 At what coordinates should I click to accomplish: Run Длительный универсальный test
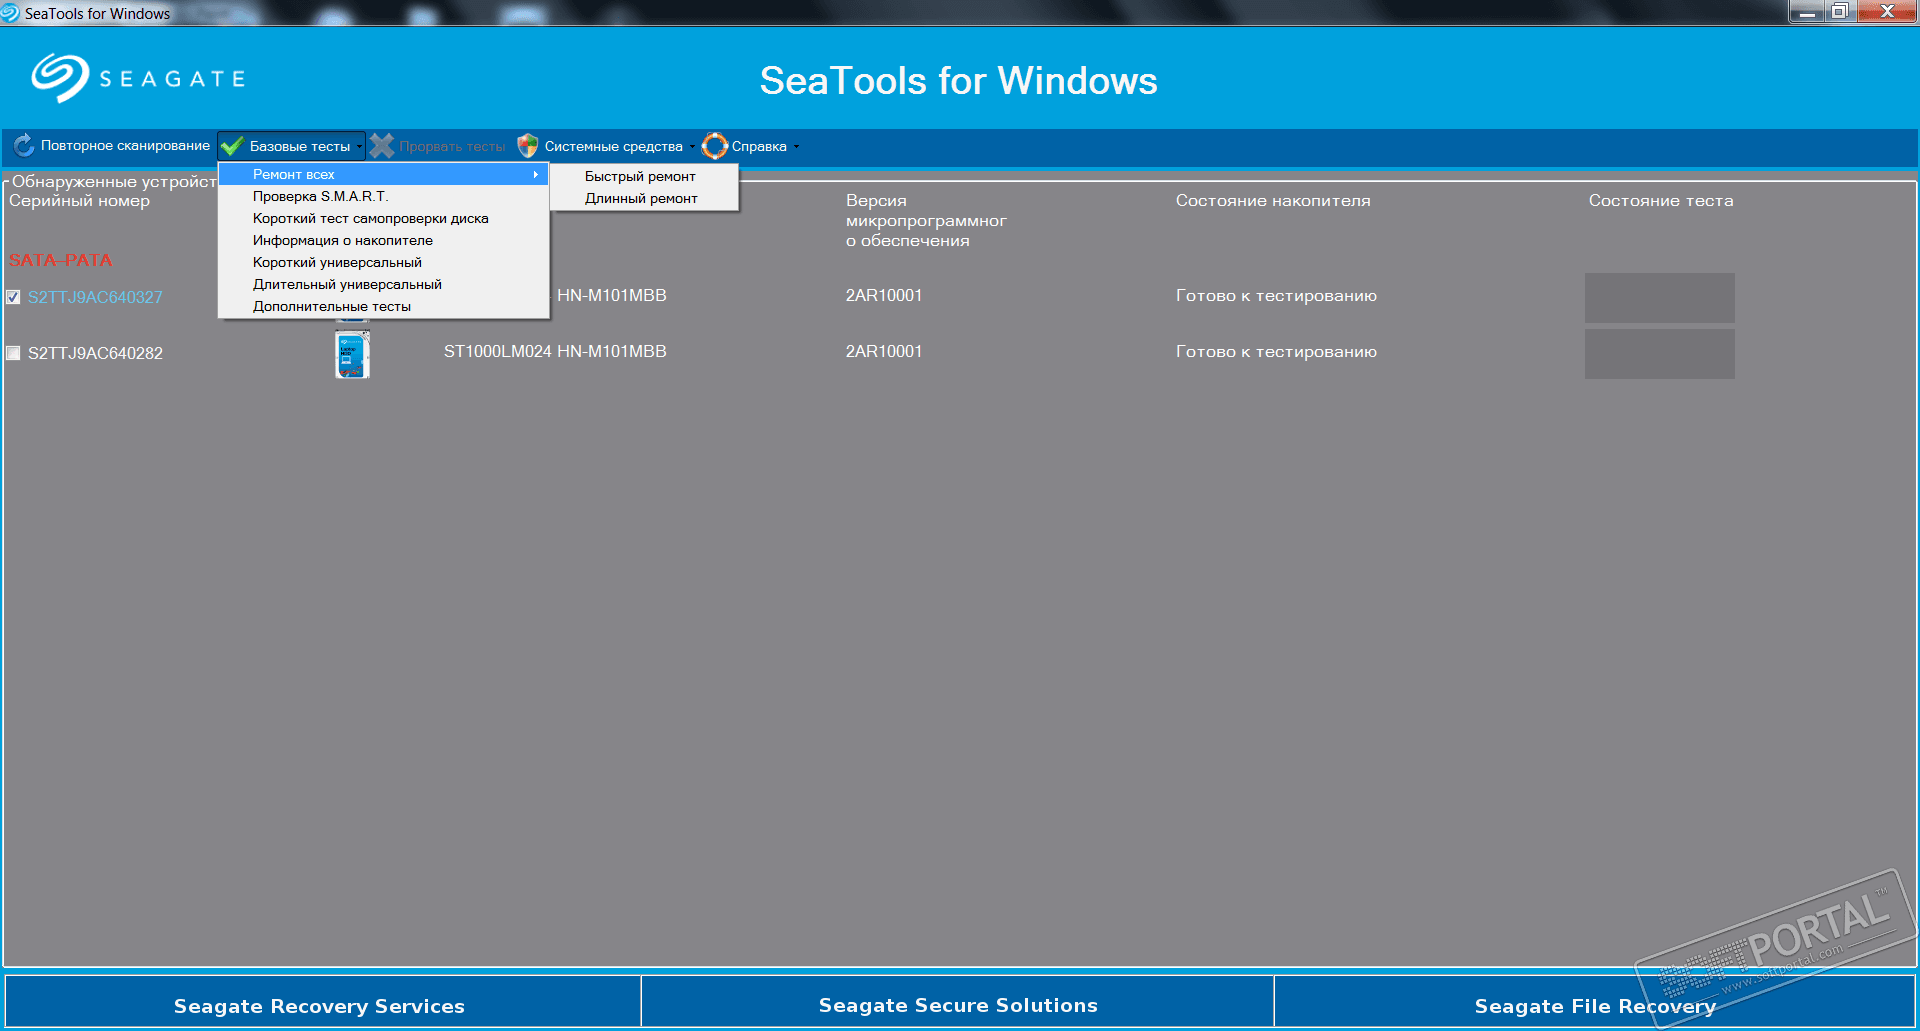[x=384, y=284]
